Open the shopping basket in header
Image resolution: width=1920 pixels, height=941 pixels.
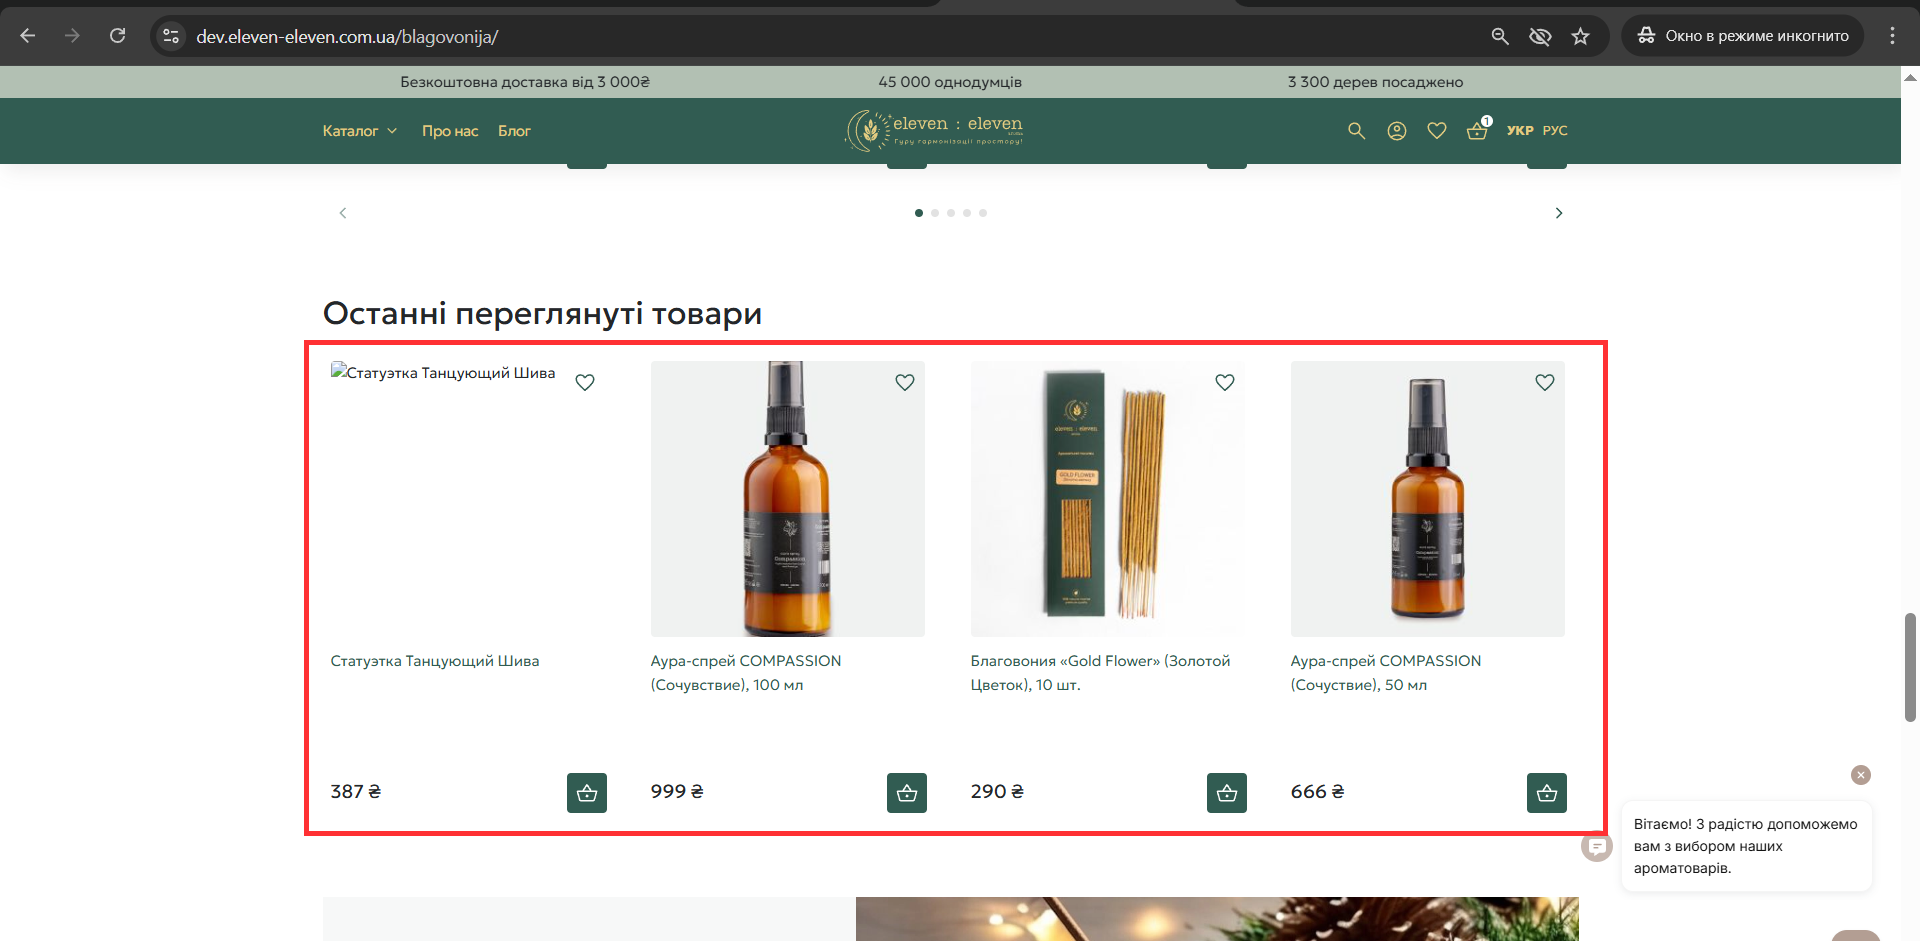pos(1478,129)
